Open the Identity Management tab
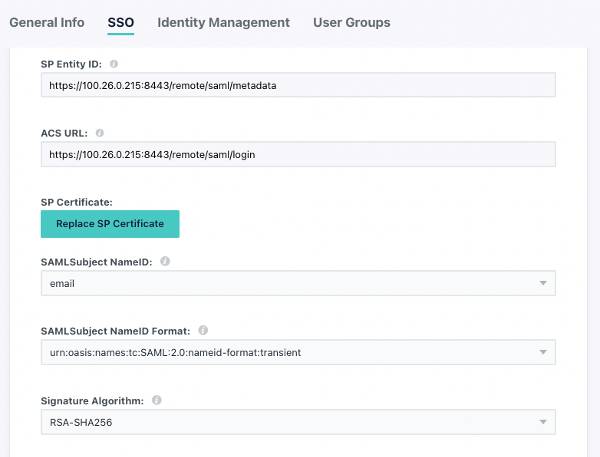 click(223, 22)
